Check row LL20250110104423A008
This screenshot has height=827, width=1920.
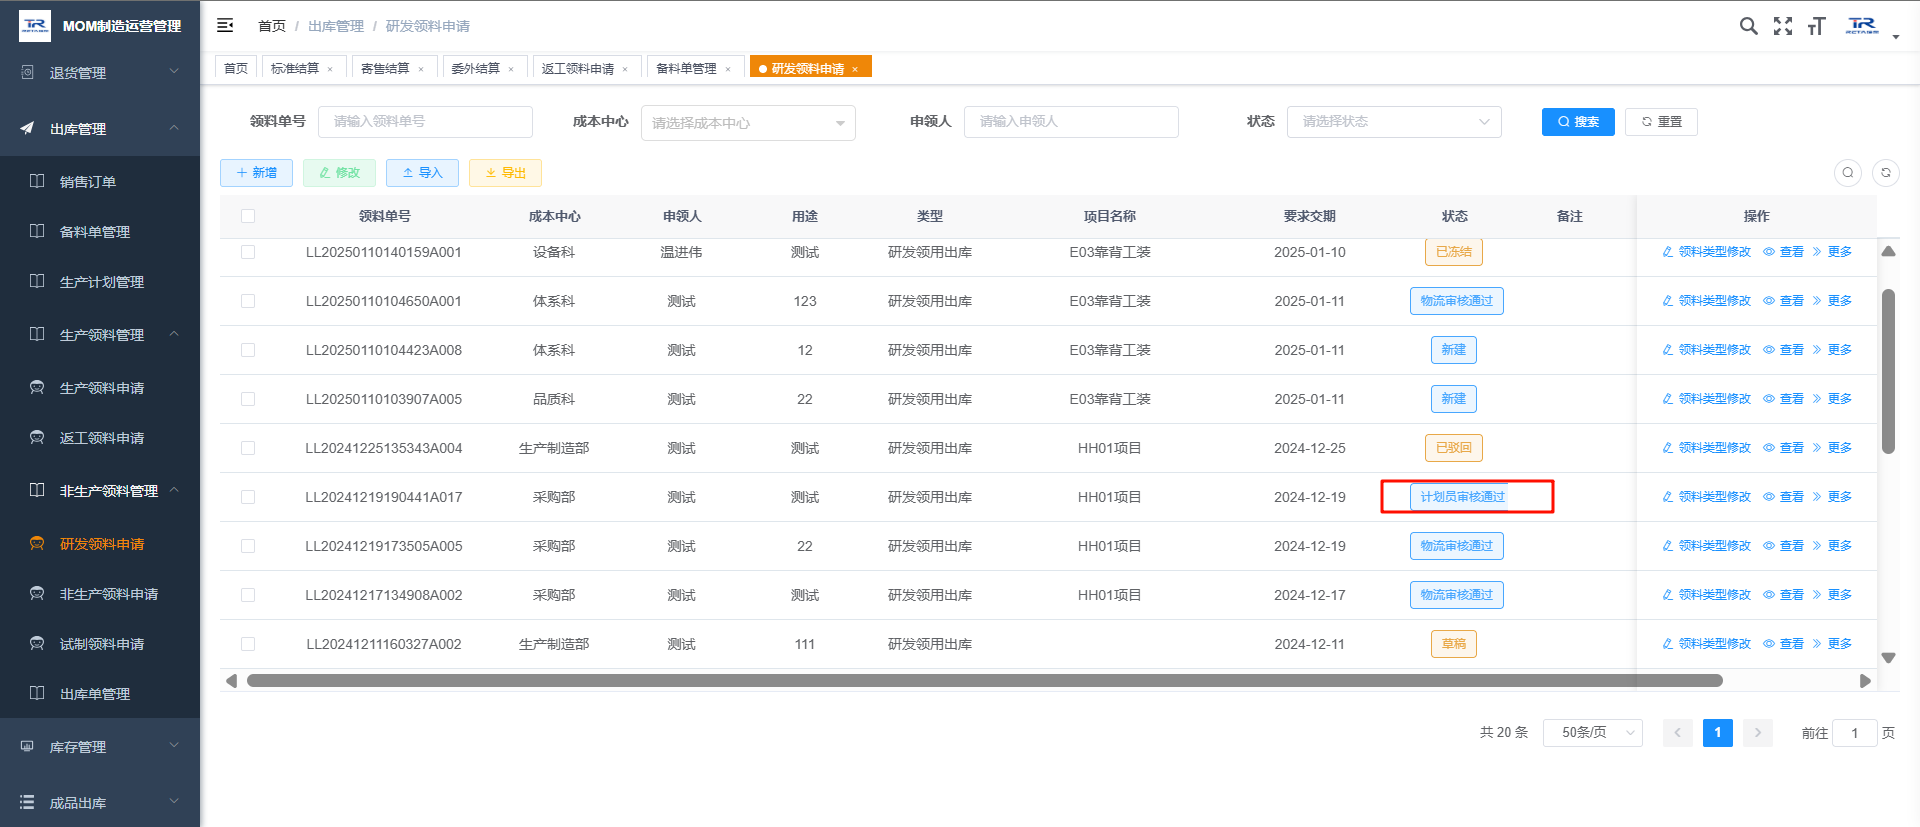click(x=248, y=350)
